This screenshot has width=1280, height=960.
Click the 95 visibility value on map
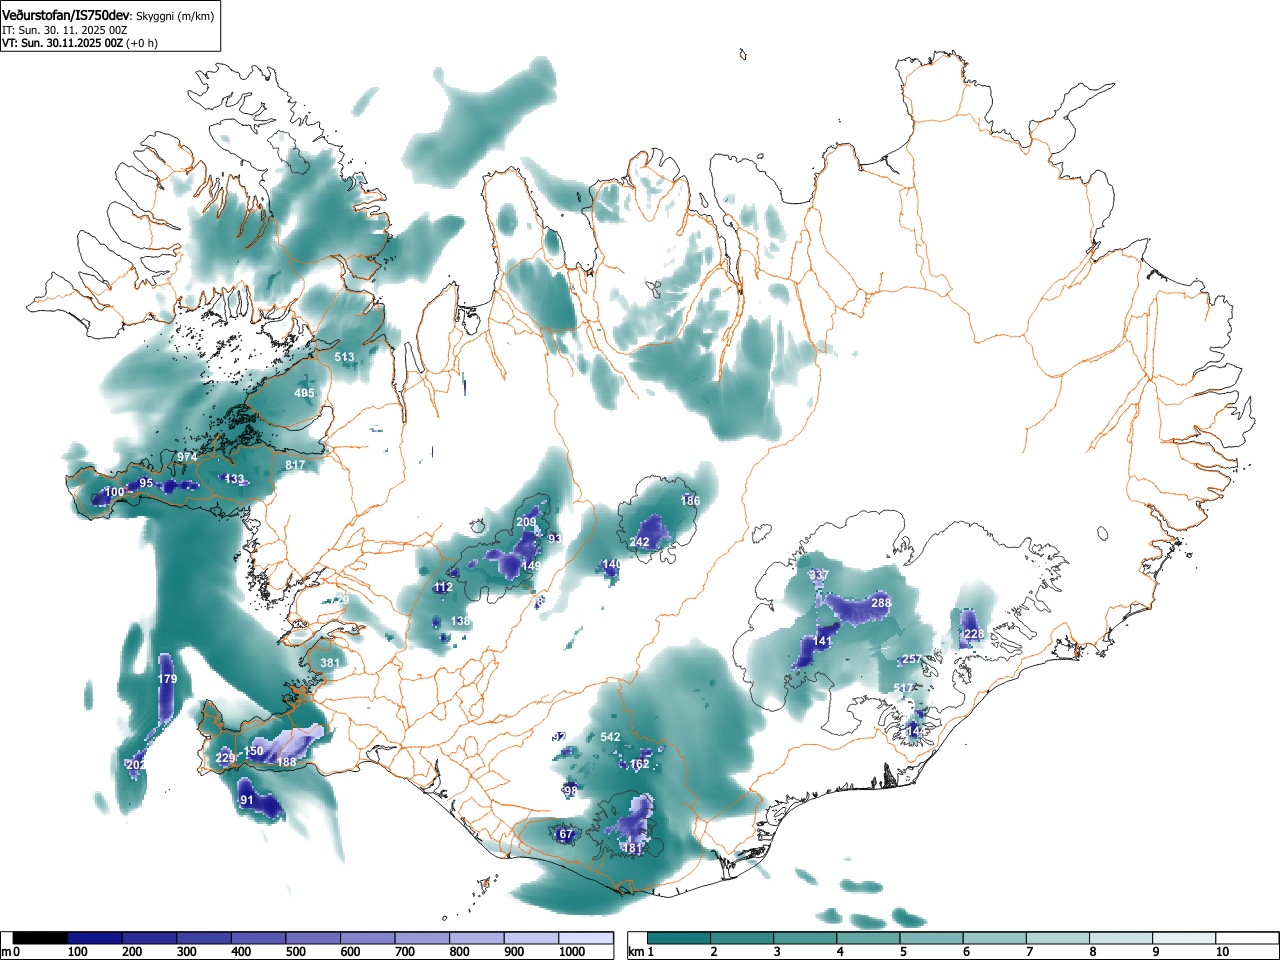click(146, 483)
